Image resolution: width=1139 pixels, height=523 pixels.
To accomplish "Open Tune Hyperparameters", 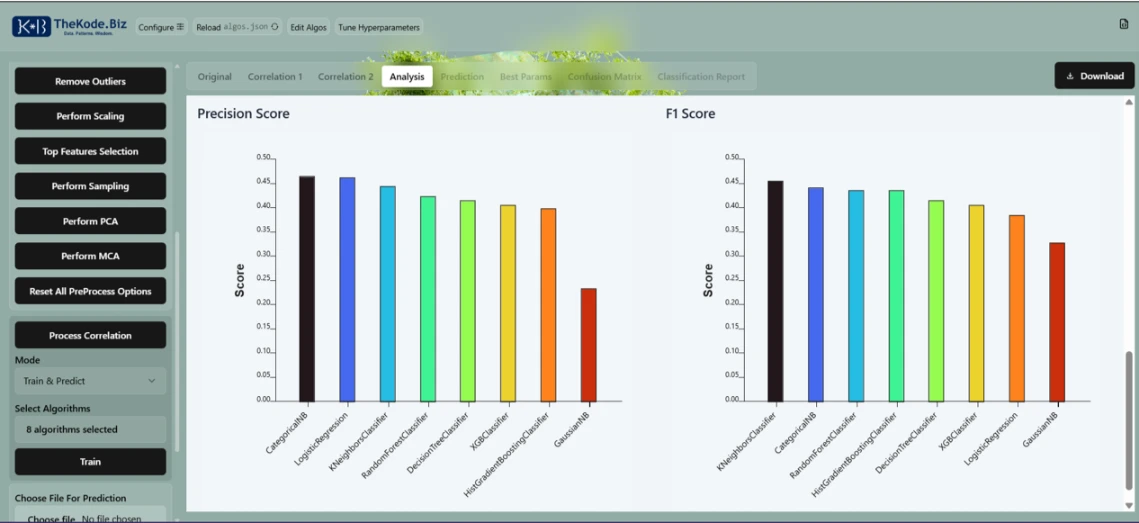I will (x=379, y=27).
